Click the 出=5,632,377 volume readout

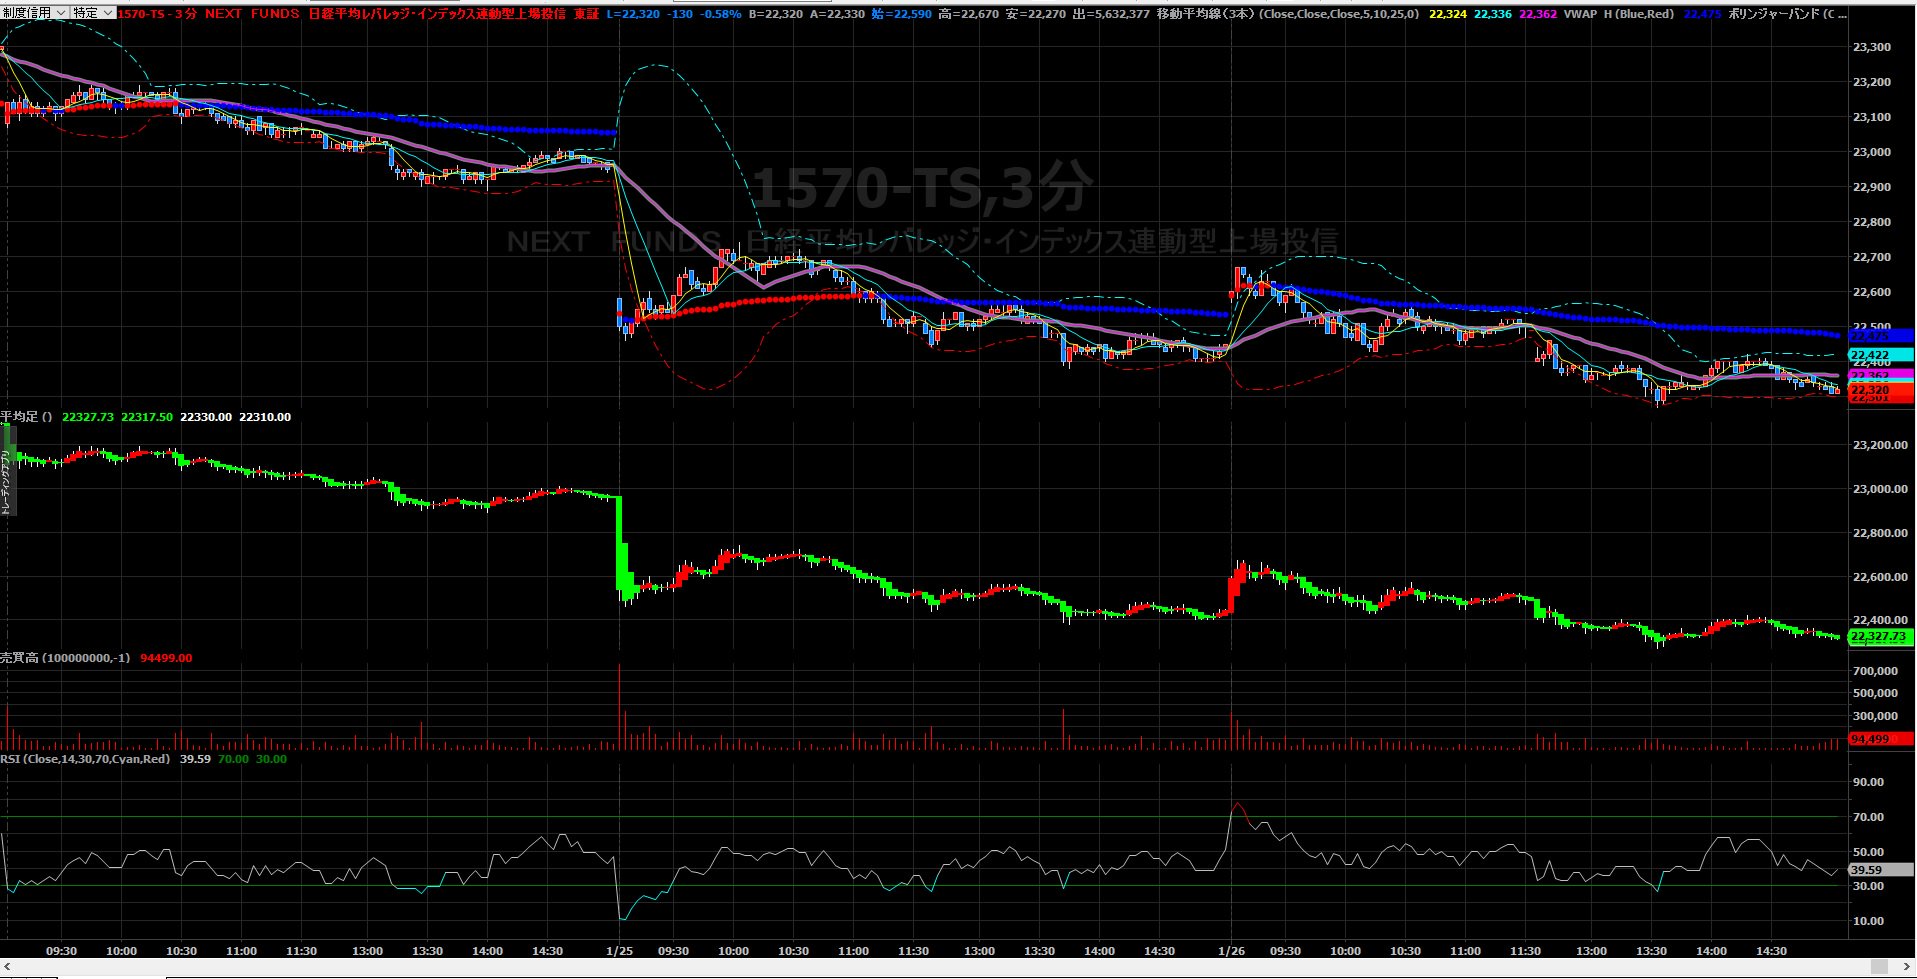click(x=1110, y=14)
